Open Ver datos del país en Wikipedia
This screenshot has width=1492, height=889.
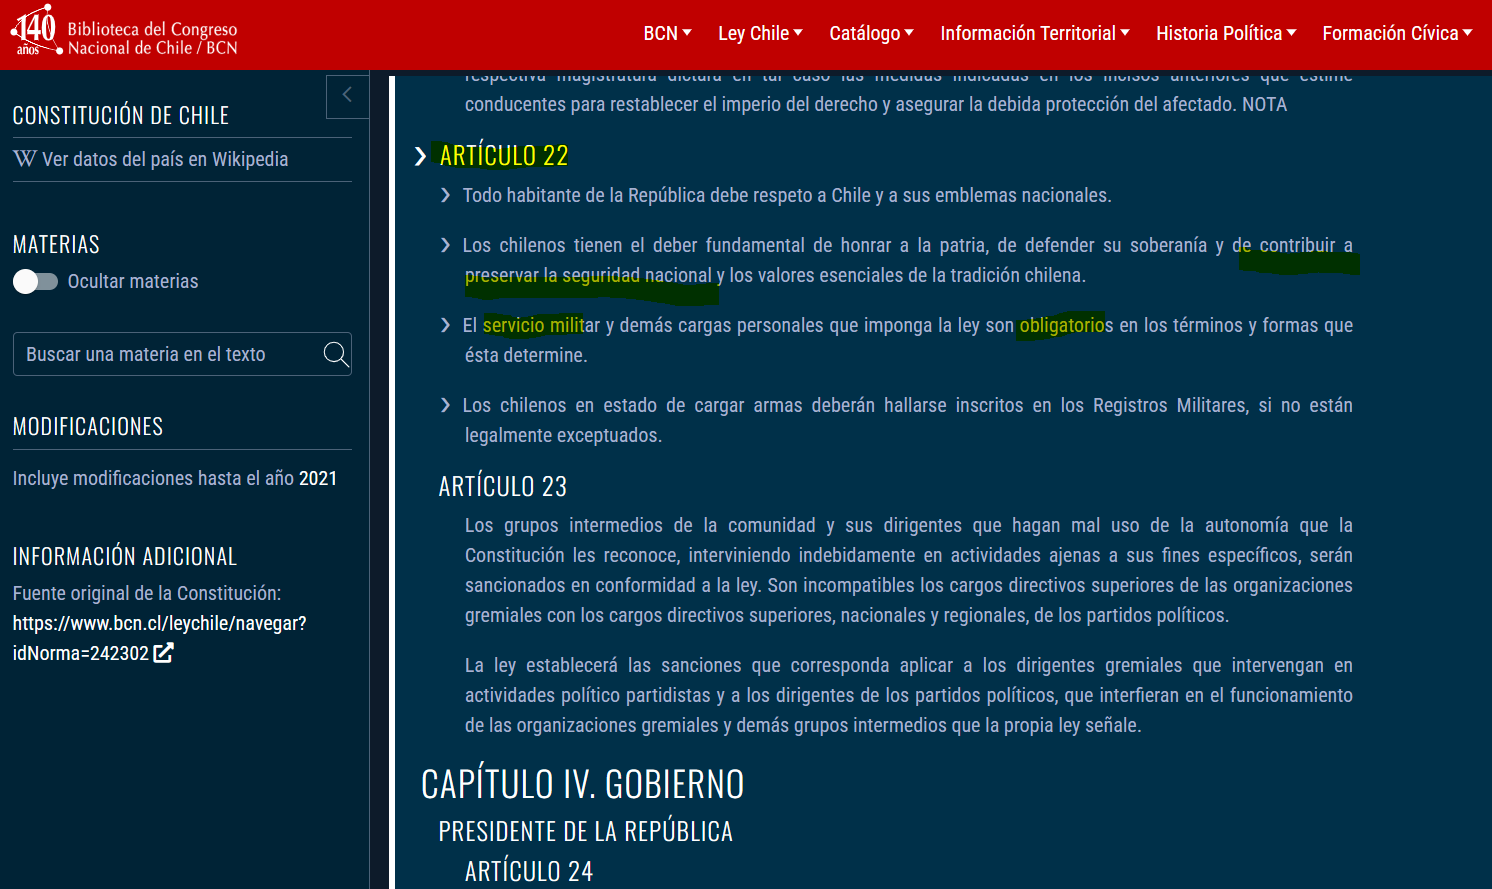pyautogui.click(x=151, y=159)
